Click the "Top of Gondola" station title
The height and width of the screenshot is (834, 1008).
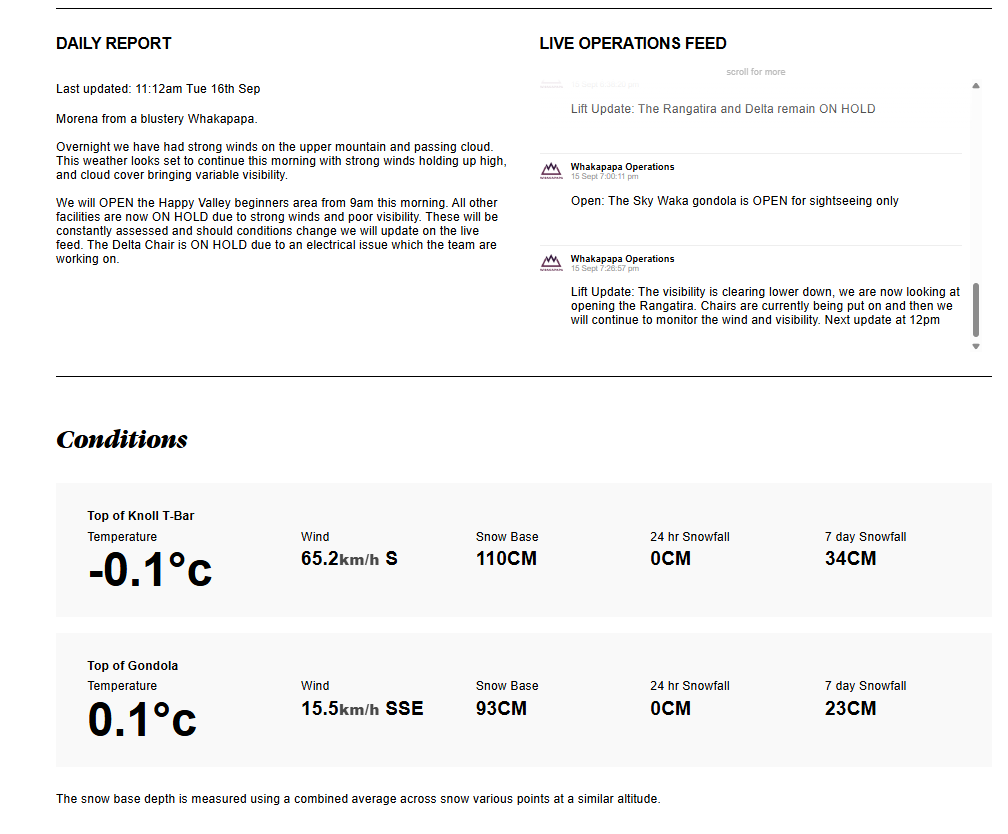coord(132,666)
